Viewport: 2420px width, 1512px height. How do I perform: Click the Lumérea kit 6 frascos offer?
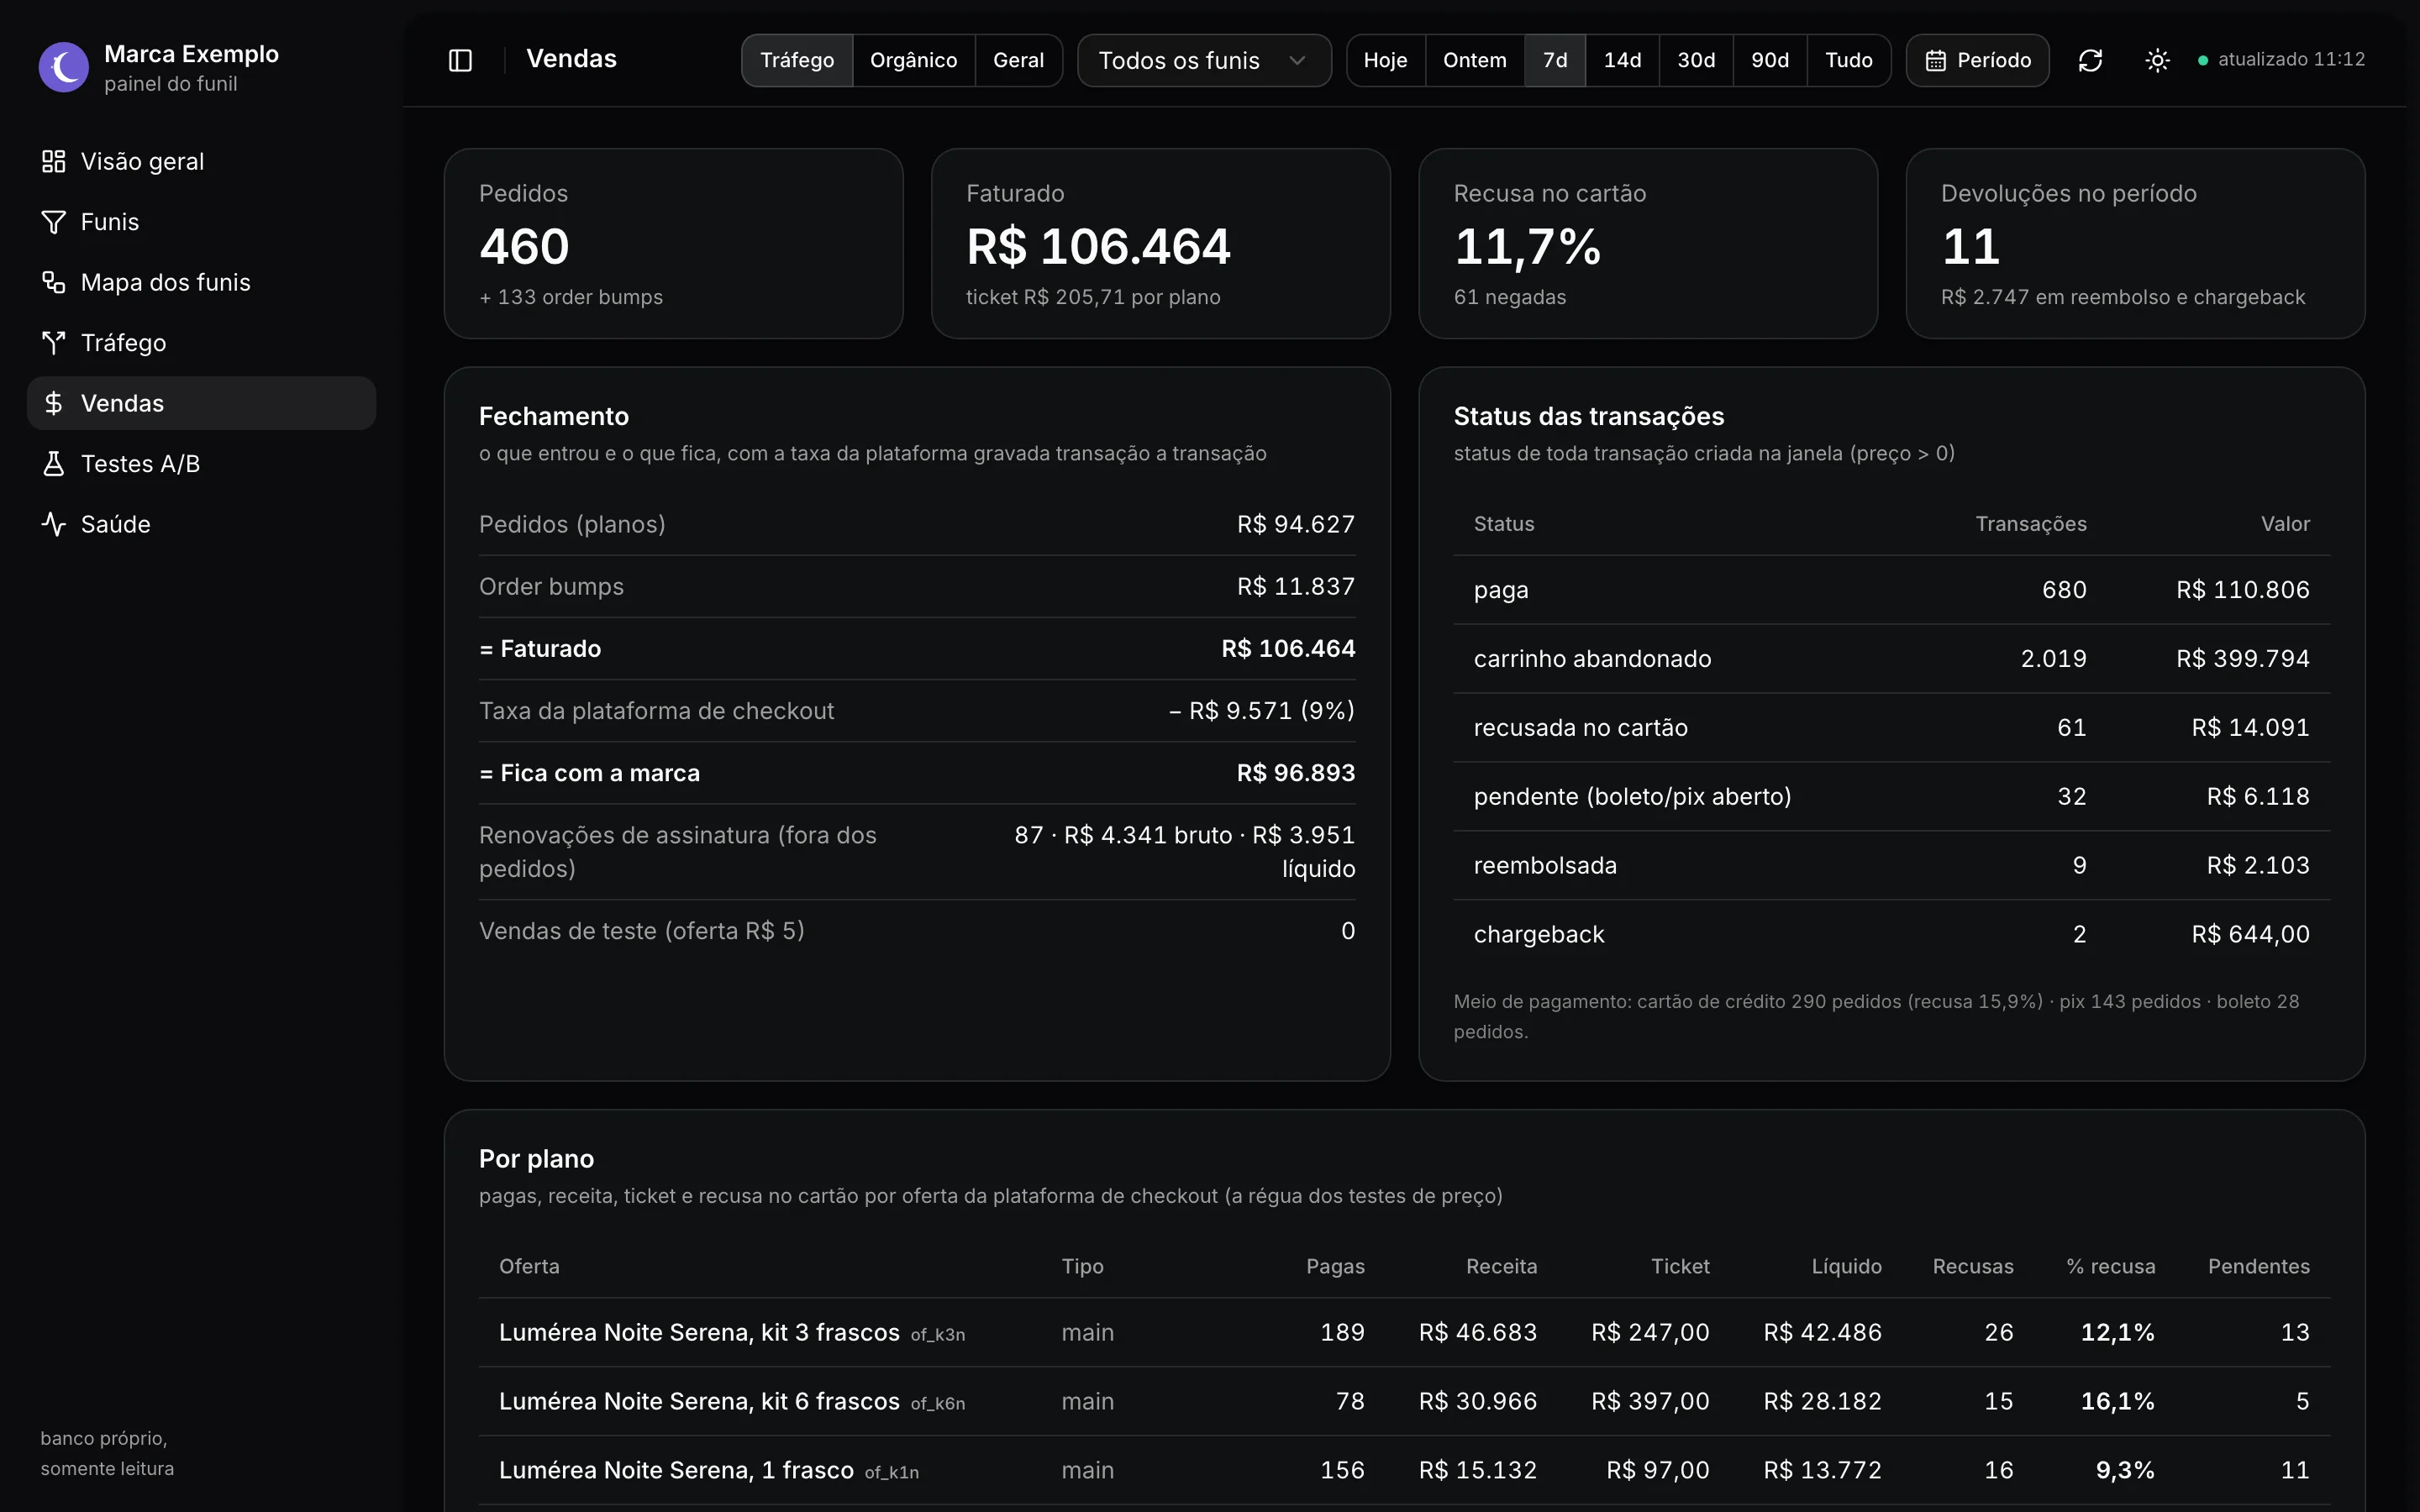click(699, 1401)
